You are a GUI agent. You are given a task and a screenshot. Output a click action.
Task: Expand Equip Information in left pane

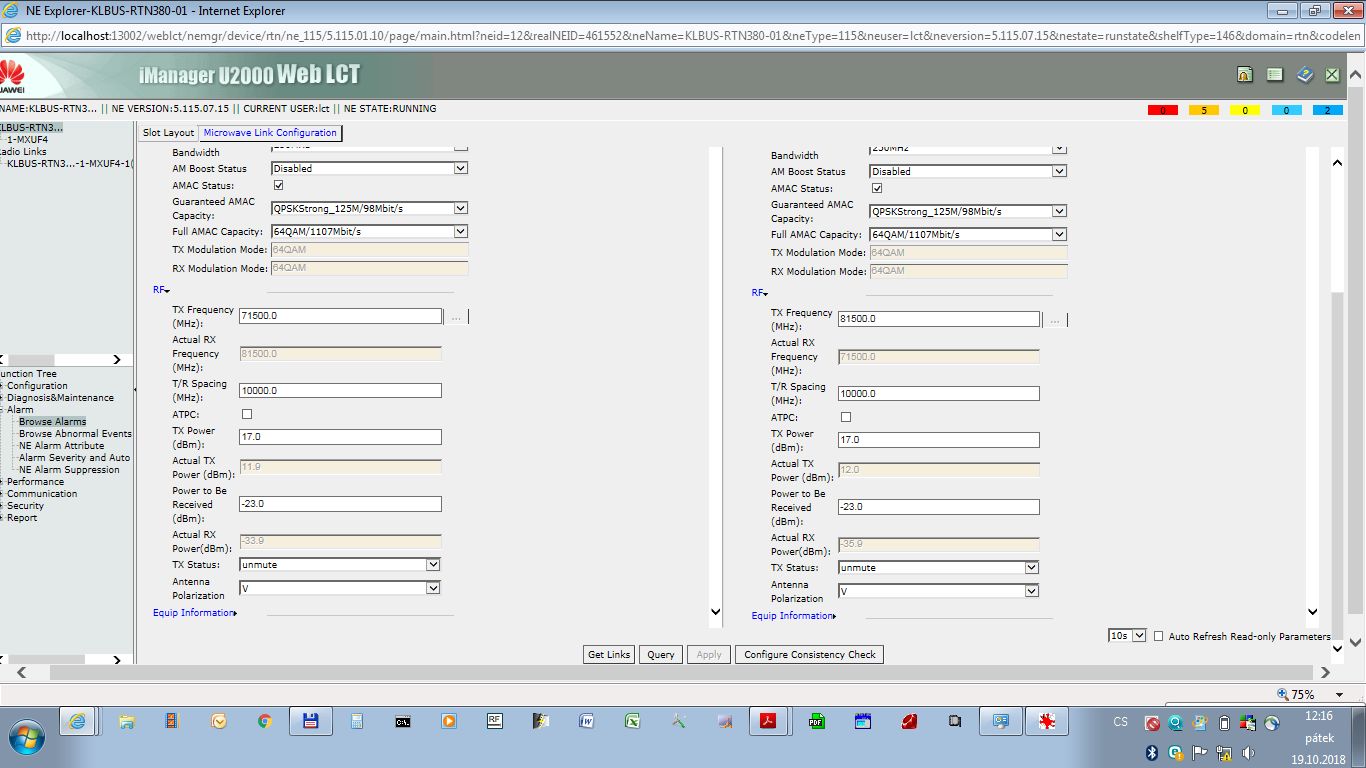tap(195, 613)
